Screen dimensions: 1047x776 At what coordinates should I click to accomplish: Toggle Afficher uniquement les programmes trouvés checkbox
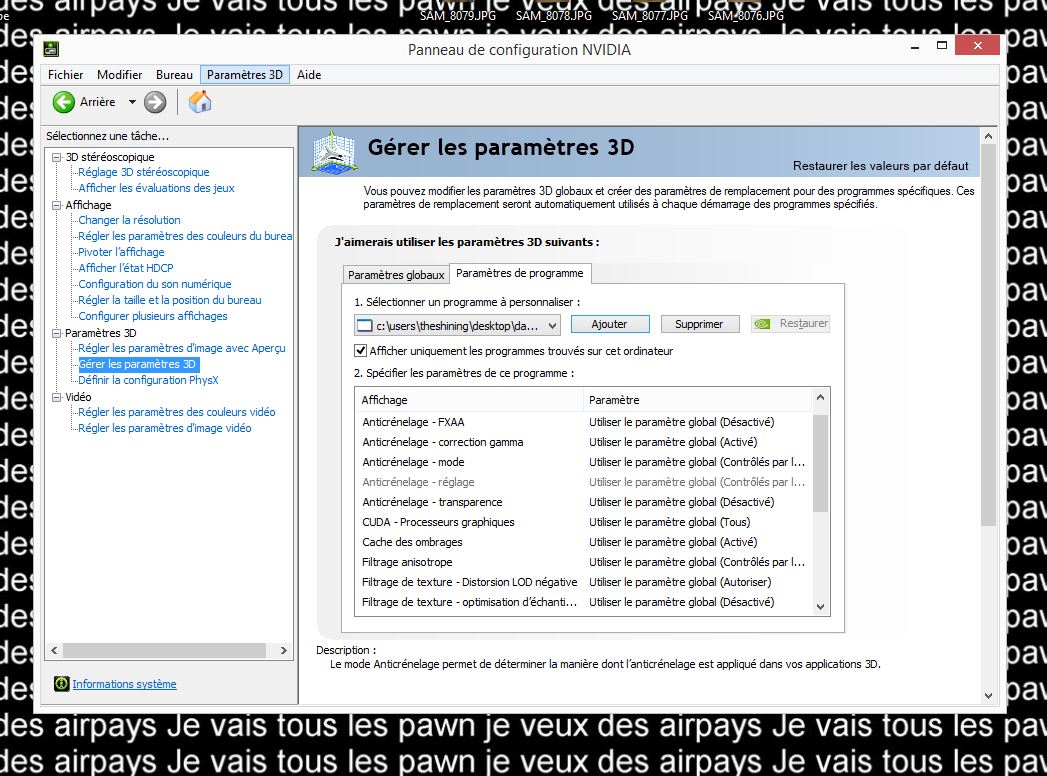(361, 351)
